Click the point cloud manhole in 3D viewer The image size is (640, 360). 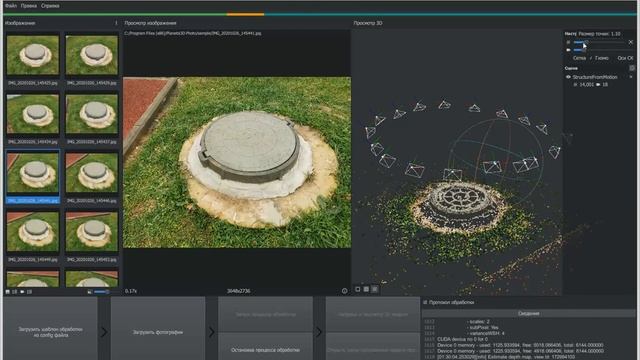click(x=459, y=206)
